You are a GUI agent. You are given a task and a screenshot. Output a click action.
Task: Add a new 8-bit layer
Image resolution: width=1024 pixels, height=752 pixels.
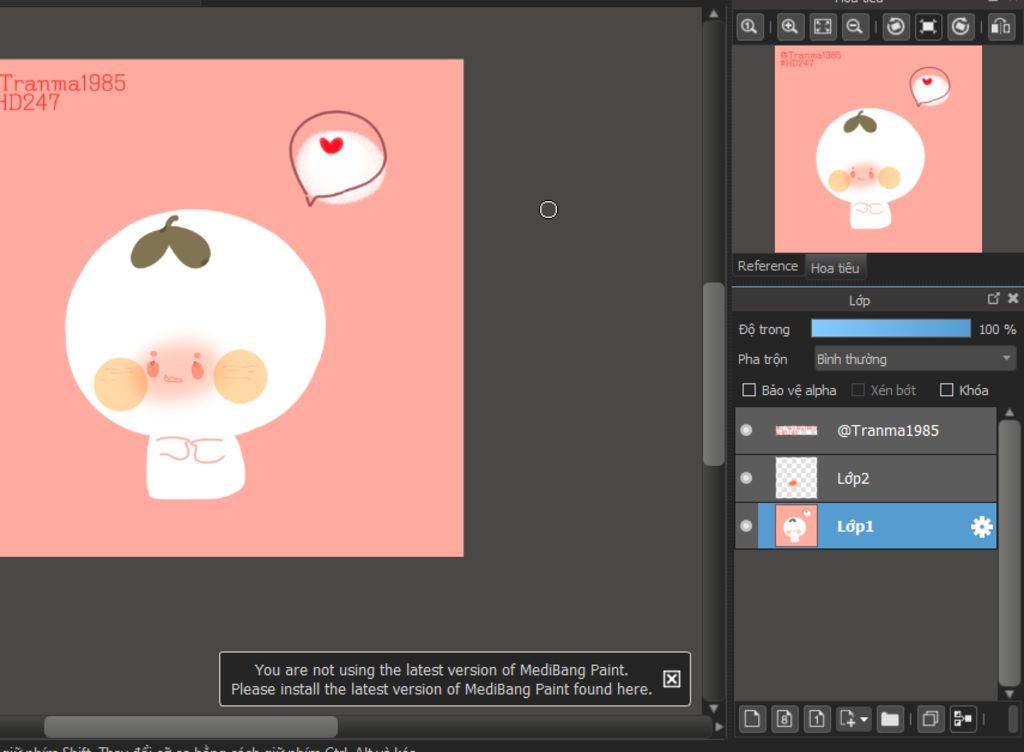(x=784, y=719)
